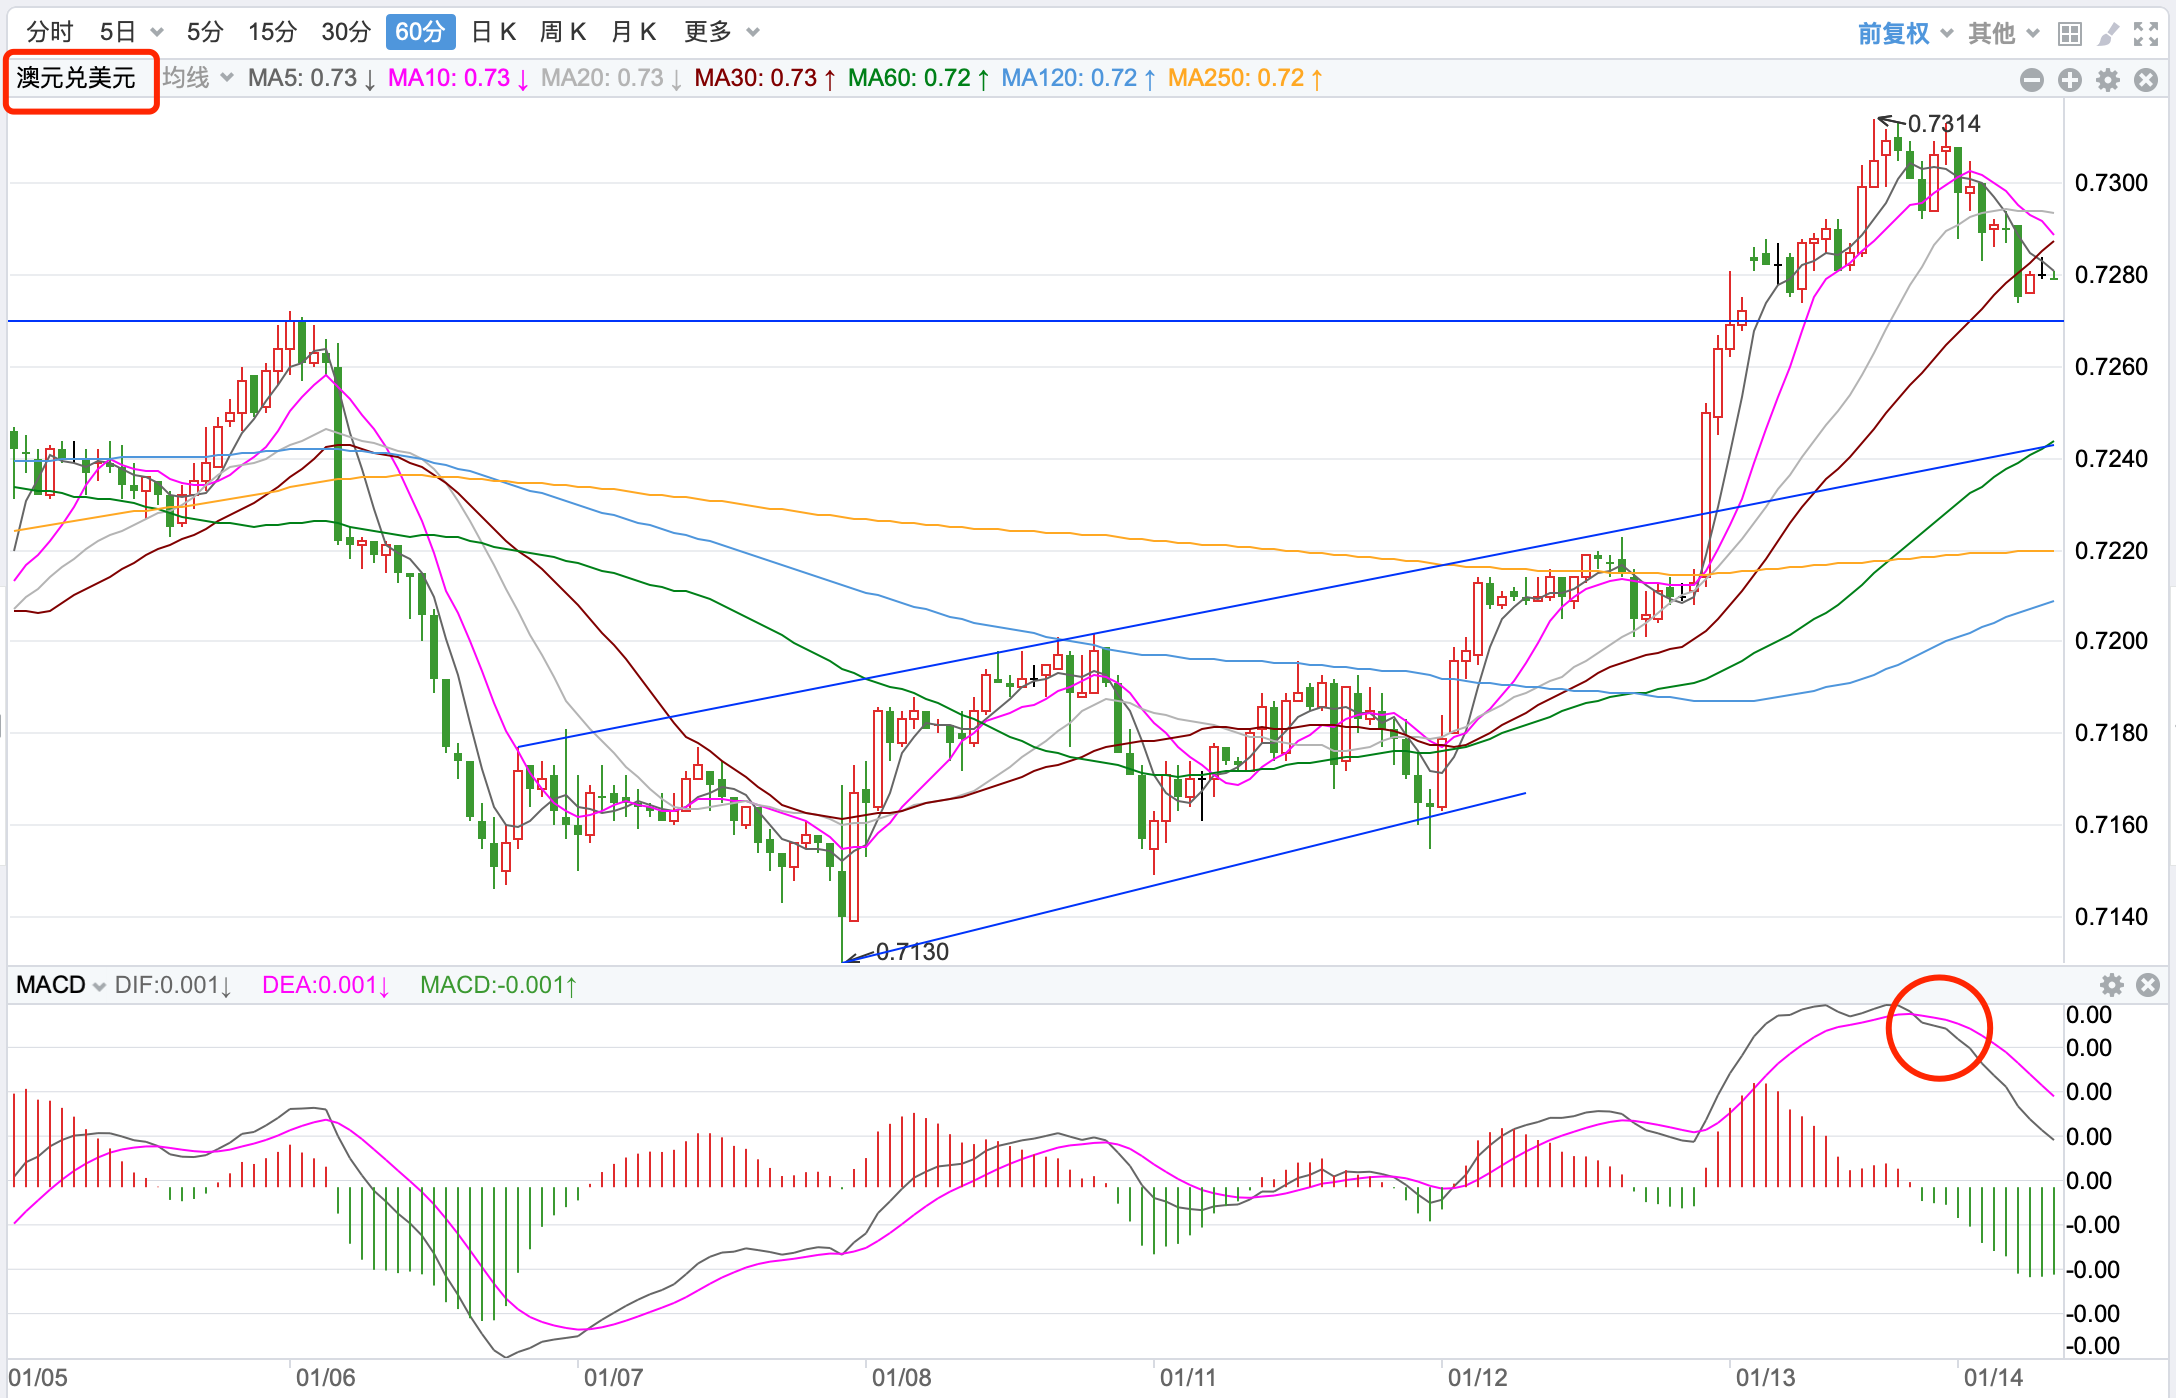Close the main chart indicator panel
Viewport: 2176px width, 1398px height.
pyautogui.click(x=2146, y=80)
